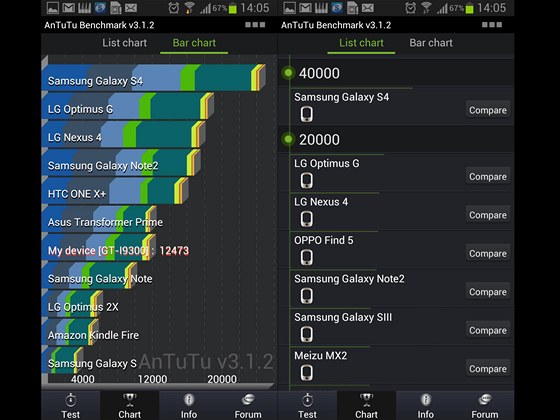Compare with OPPO Find 5
The width and height of the screenshot is (560, 420).
[488, 253]
